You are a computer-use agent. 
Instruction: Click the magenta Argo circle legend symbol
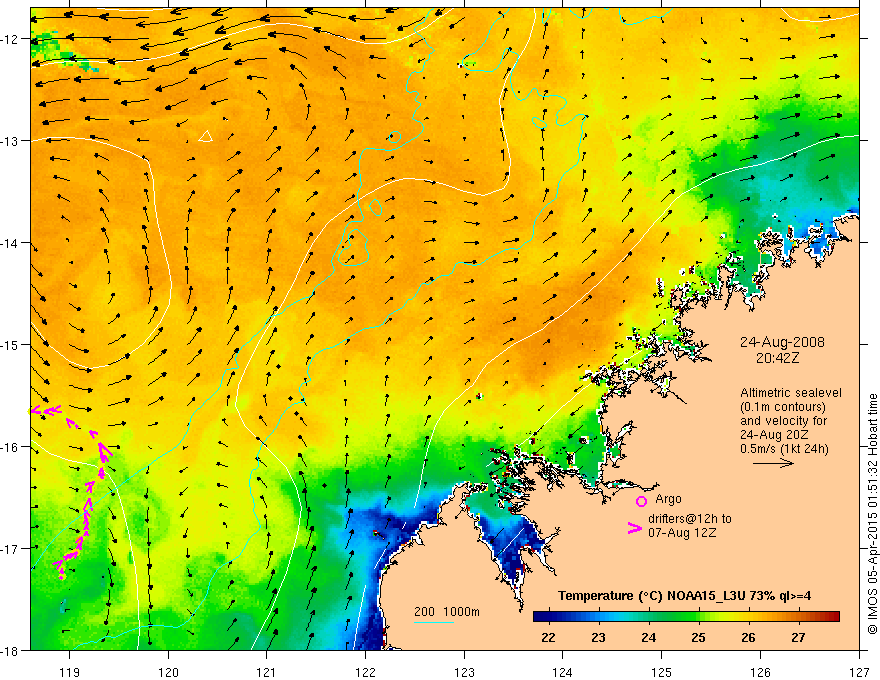click(x=641, y=501)
